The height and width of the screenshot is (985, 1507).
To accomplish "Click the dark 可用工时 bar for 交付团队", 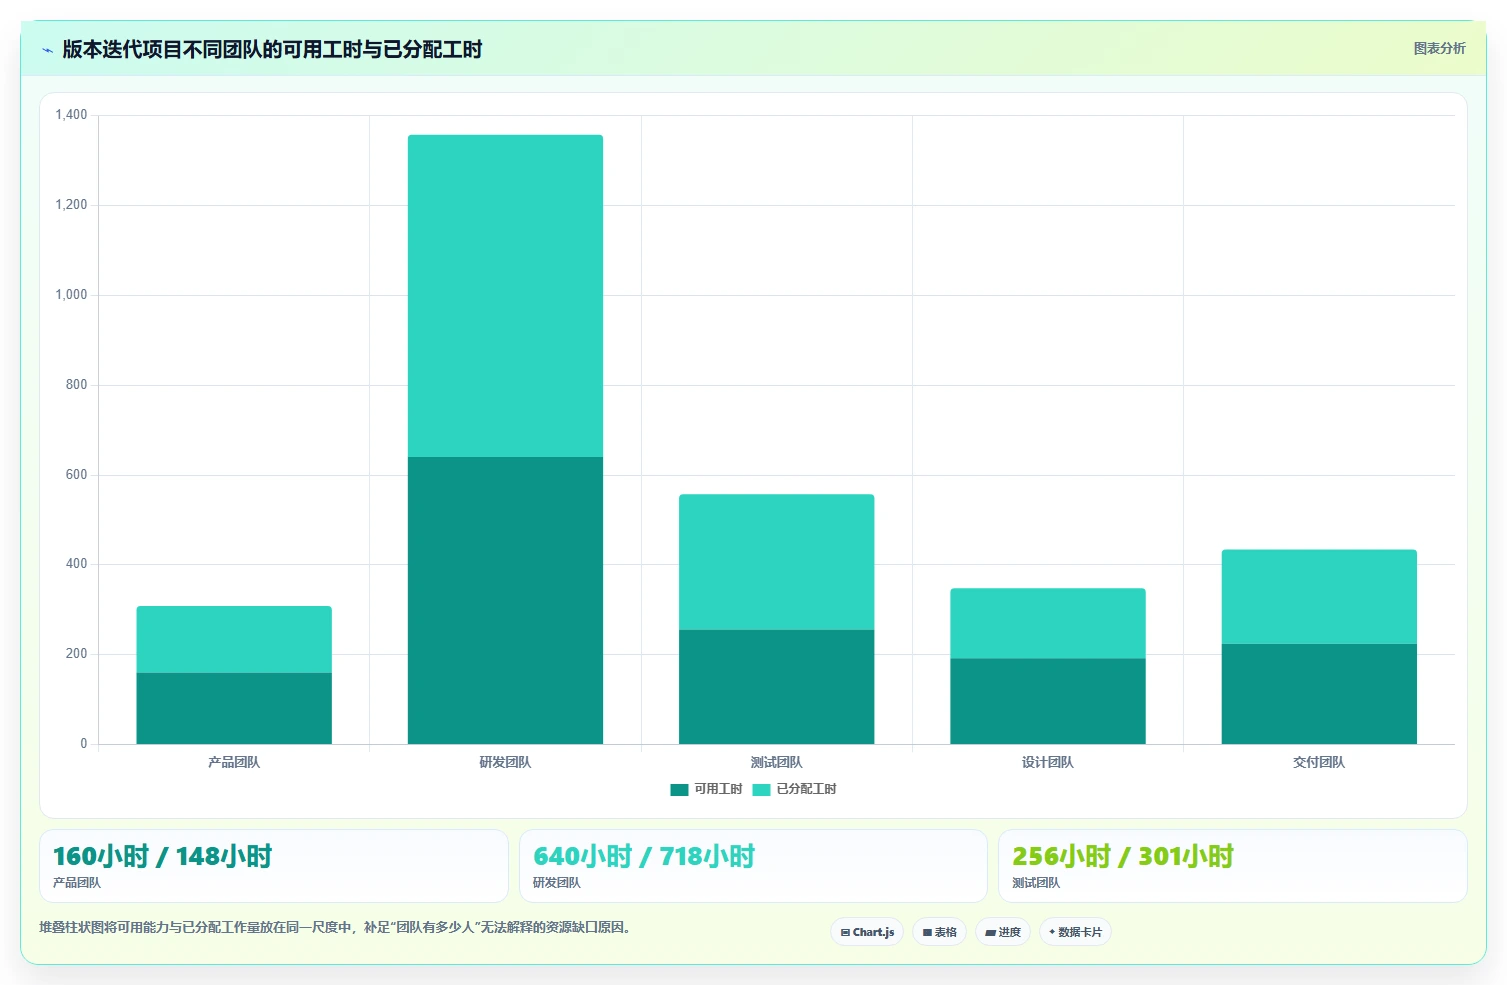I will pos(1319,694).
